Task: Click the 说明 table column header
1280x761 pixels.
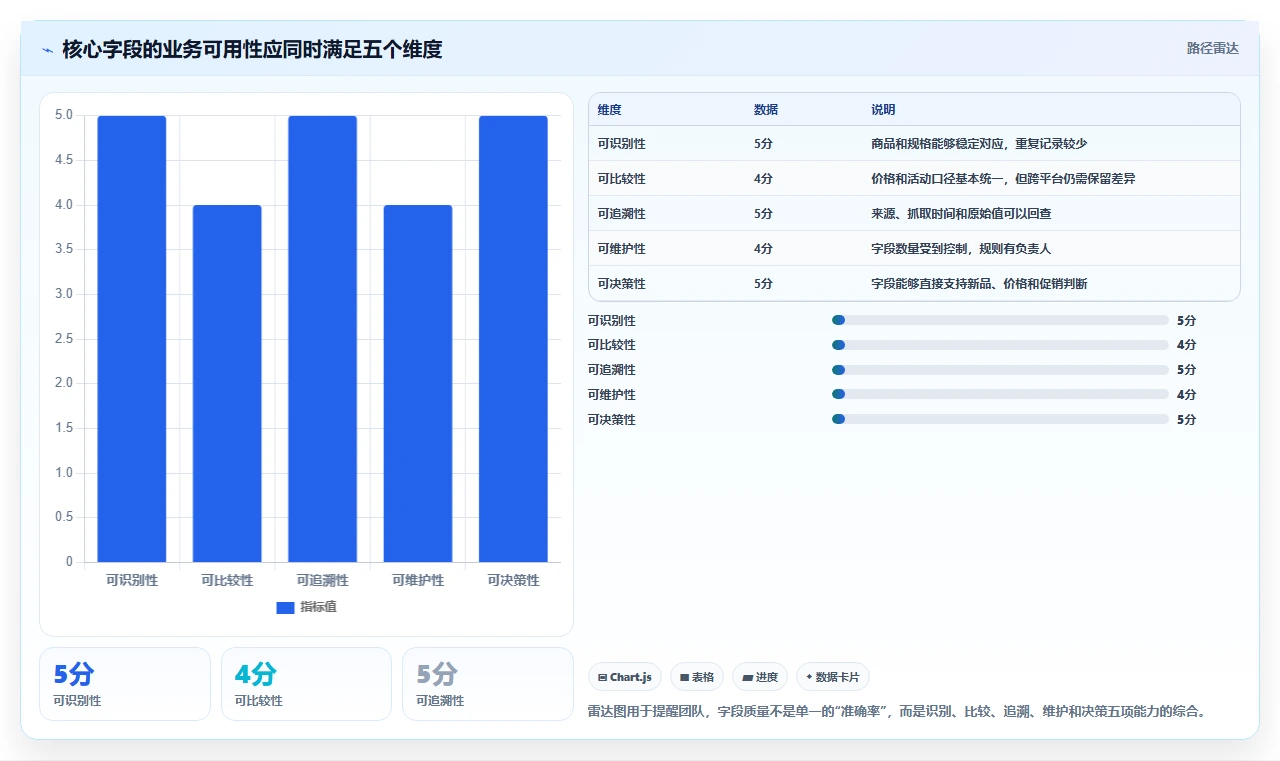Action: (884, 110)
